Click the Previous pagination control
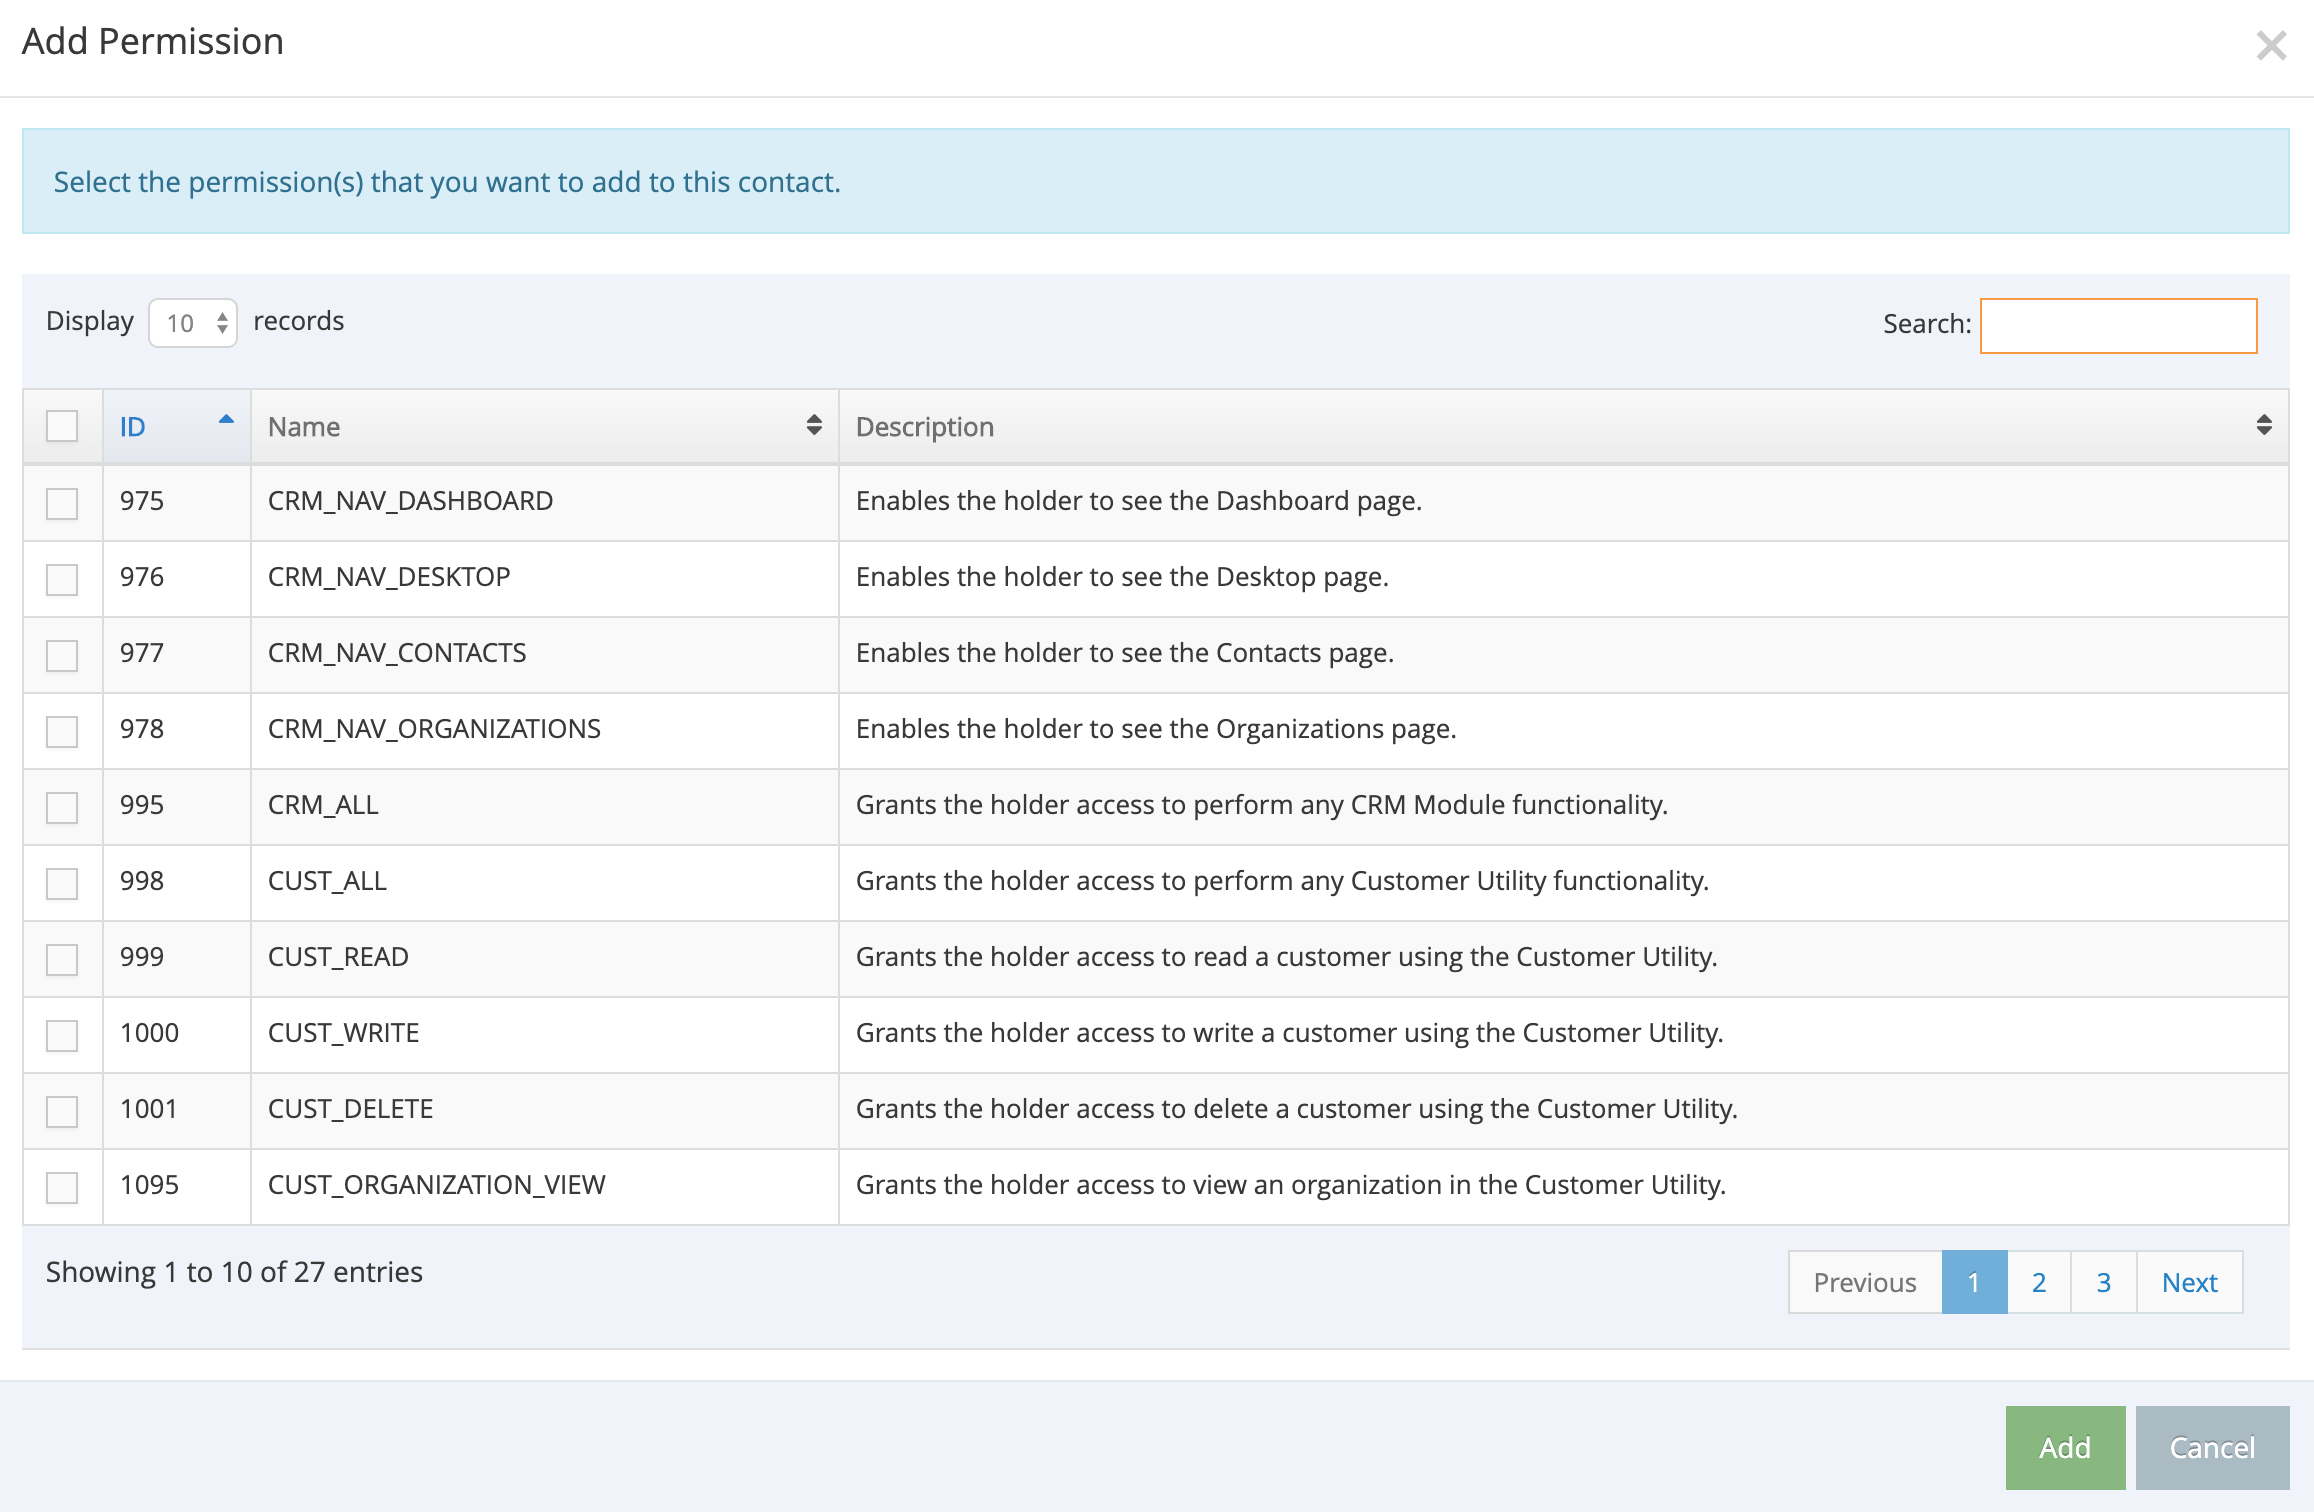2314x1512 pixels. click(x=1864, y=1282)
